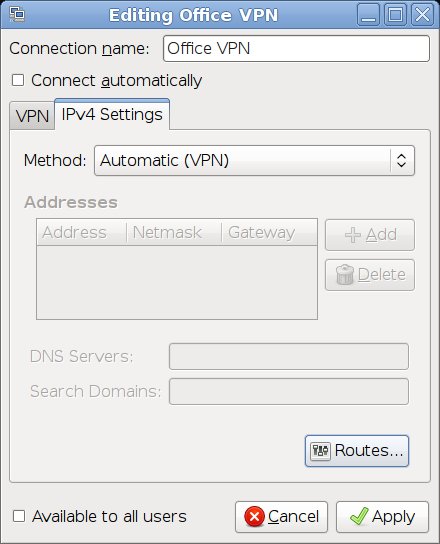The height and width of the screenshot is (544, 440).
Task: Click the network window icon in title bar
Action: pos(17,14)
